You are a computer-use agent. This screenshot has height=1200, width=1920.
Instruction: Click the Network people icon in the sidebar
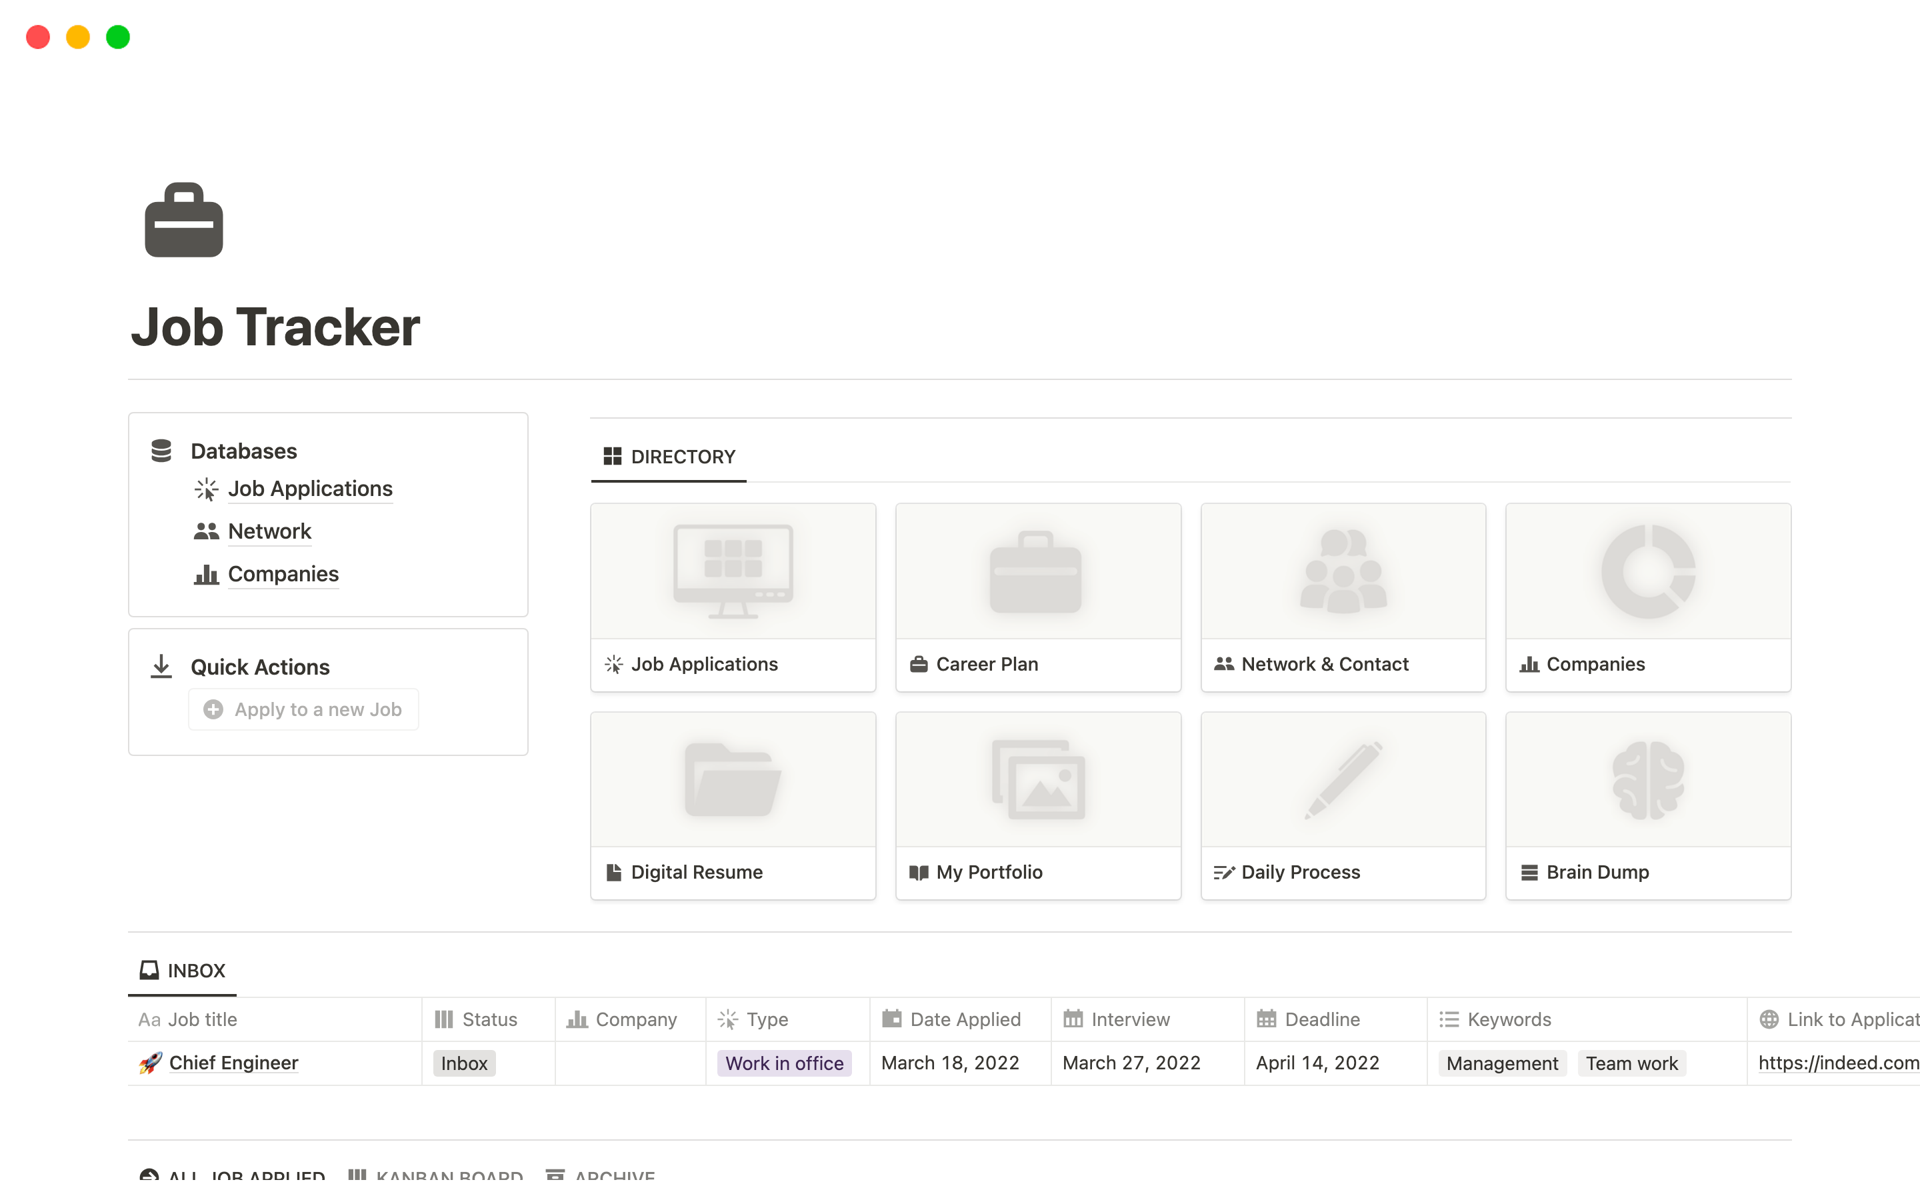click(x=205, y=531)
